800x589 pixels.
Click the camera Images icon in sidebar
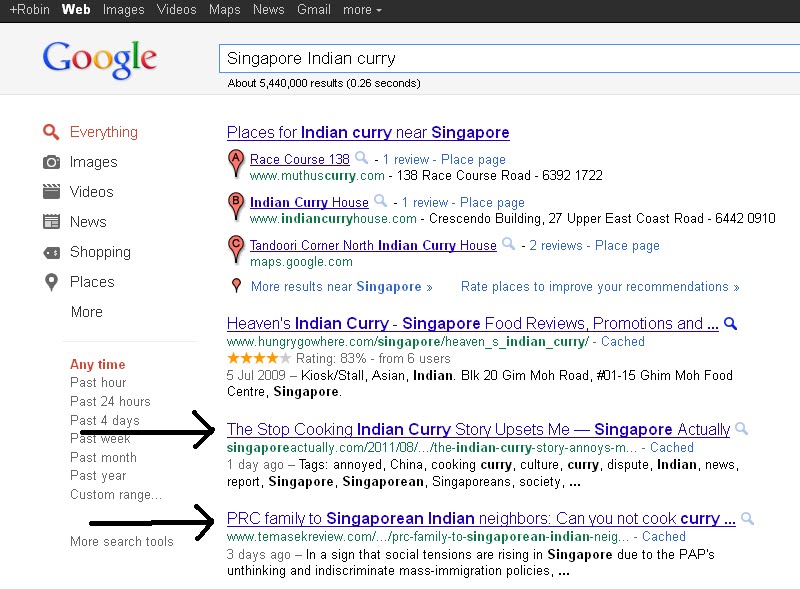[51, 162]
